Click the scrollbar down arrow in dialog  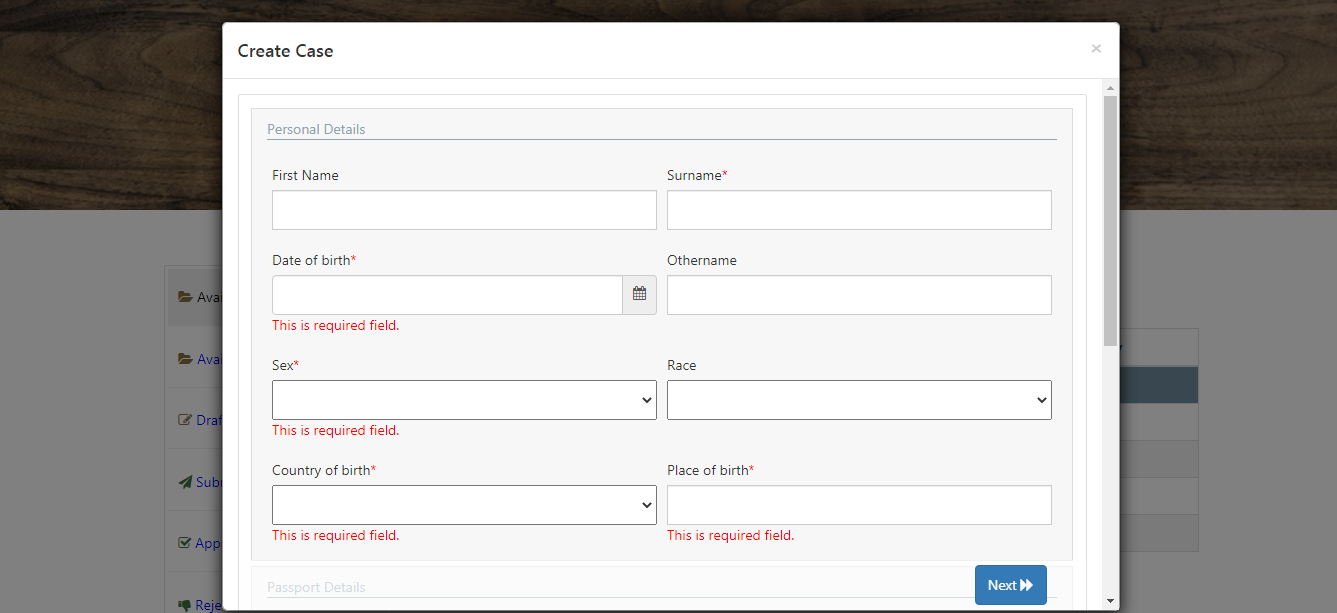tap(1110, 601)
